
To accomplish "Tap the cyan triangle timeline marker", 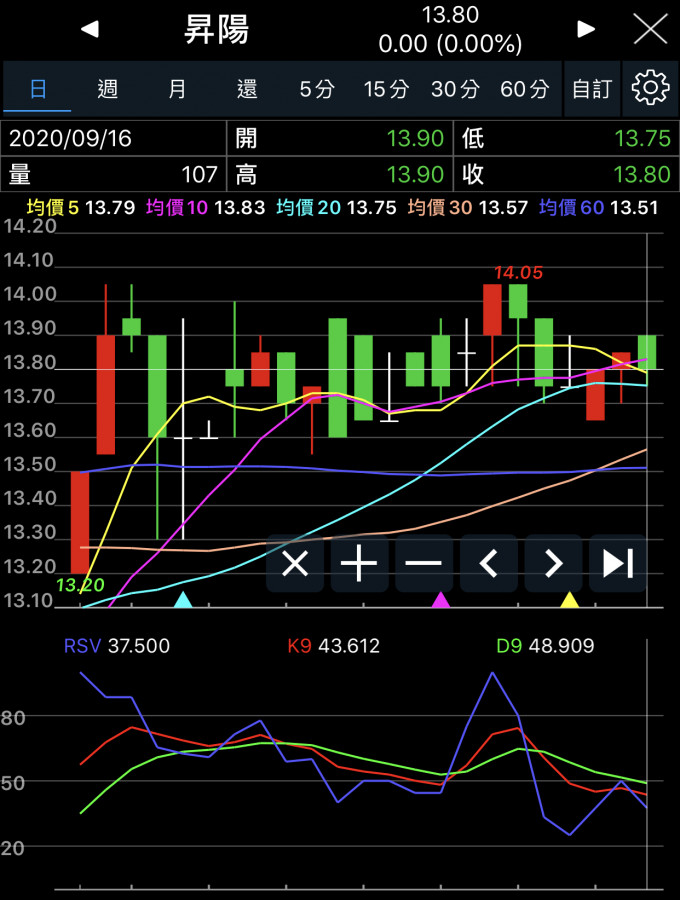I will 183,600.
